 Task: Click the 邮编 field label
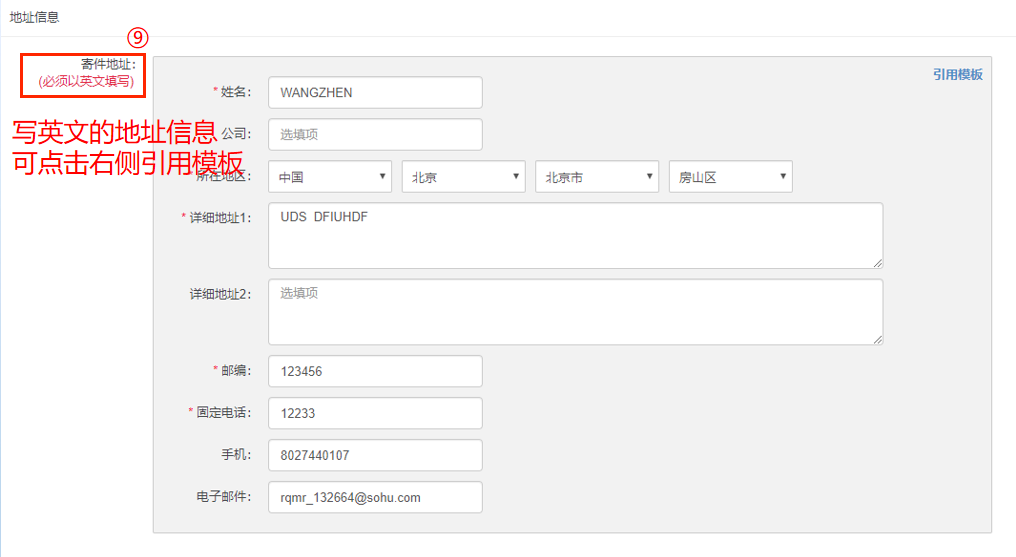point(235,370)
